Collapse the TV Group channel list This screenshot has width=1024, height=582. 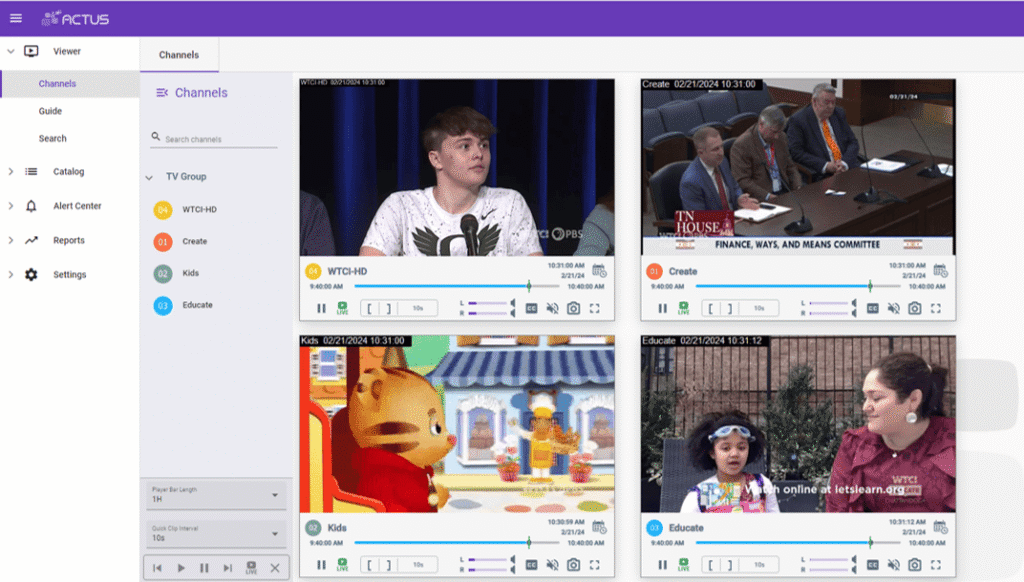(149, 177)
